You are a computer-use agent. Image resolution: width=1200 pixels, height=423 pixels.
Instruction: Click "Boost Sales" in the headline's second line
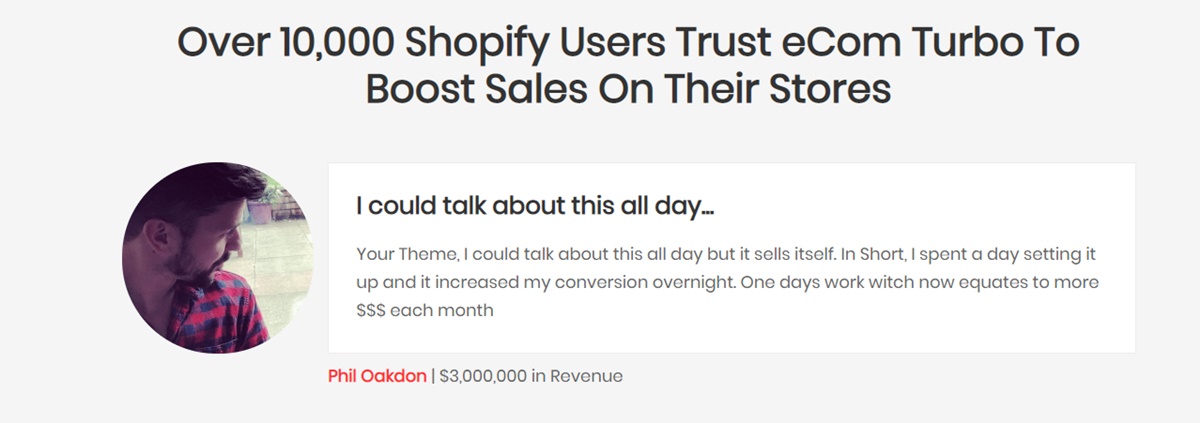pyautogui.click(x=478, y=90)
